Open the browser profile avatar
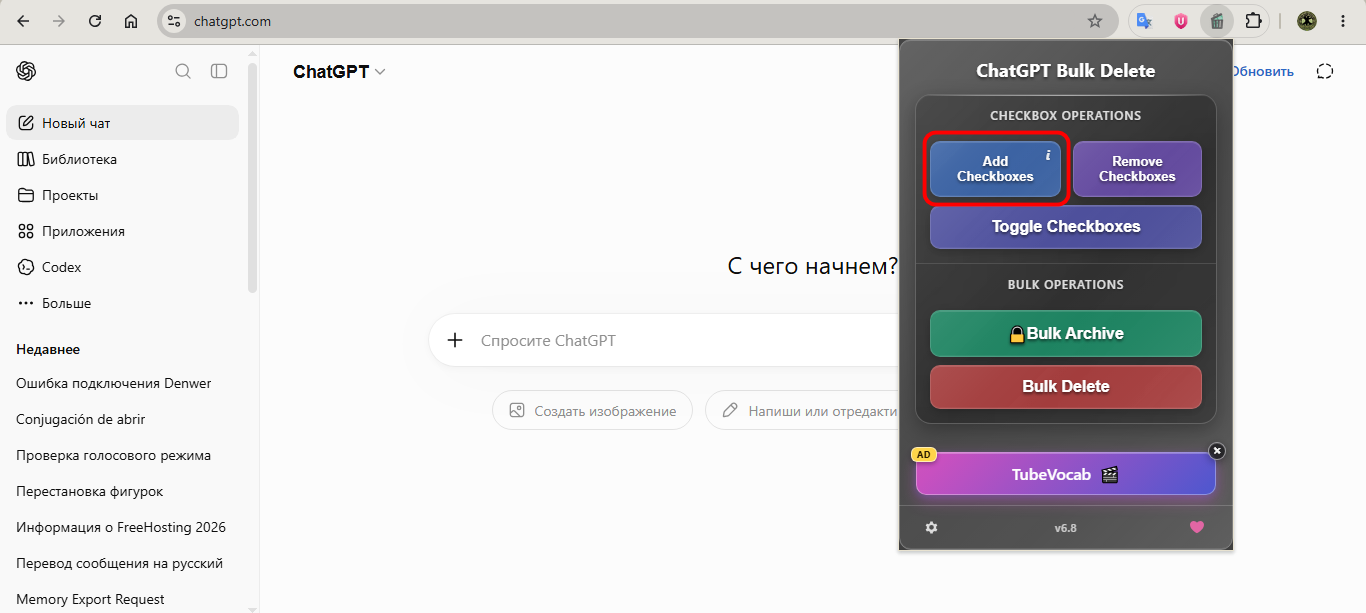Image resolution: width=1366 pixels, height=613 pixels. click(1307, 21)
